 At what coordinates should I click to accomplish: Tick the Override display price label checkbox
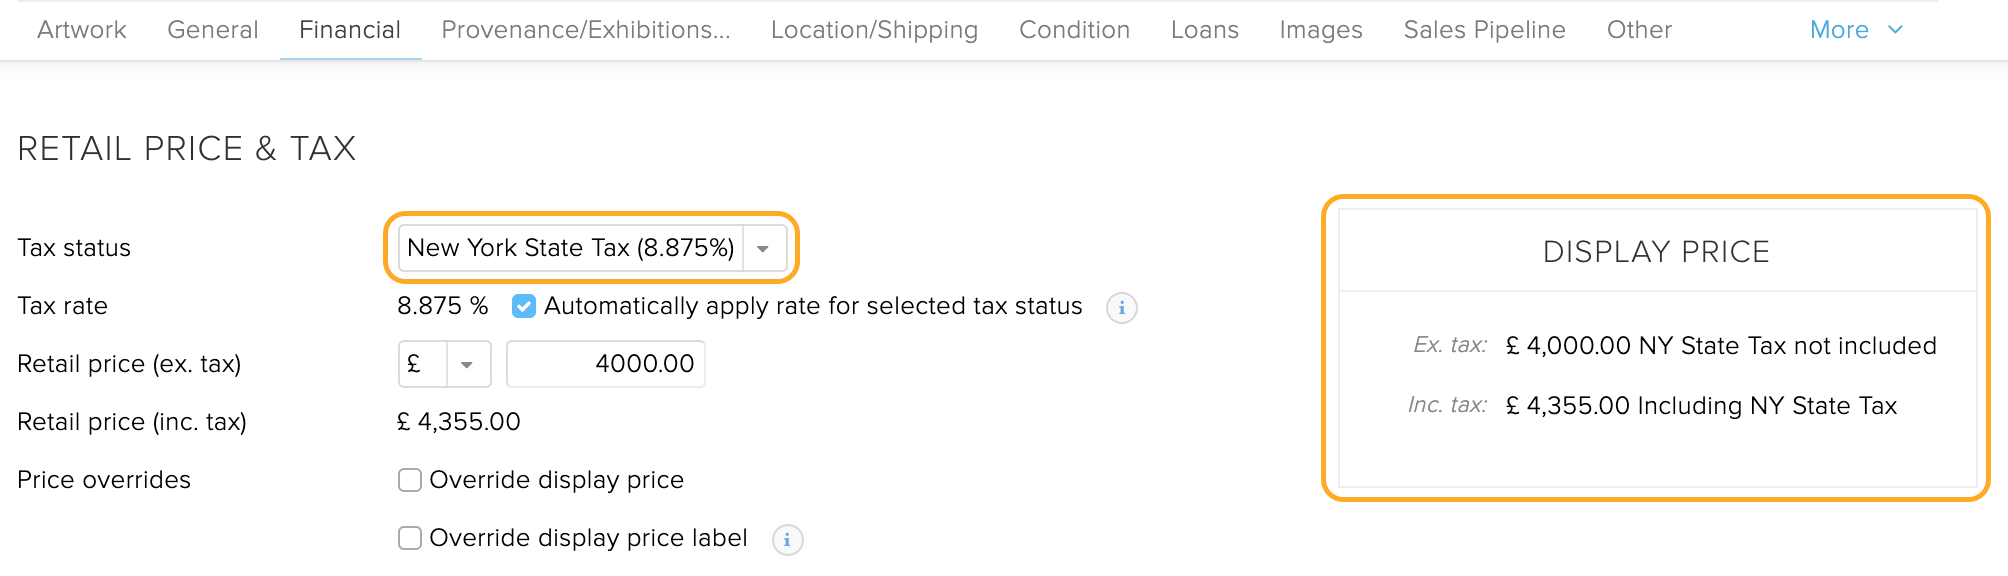point(410,538)
